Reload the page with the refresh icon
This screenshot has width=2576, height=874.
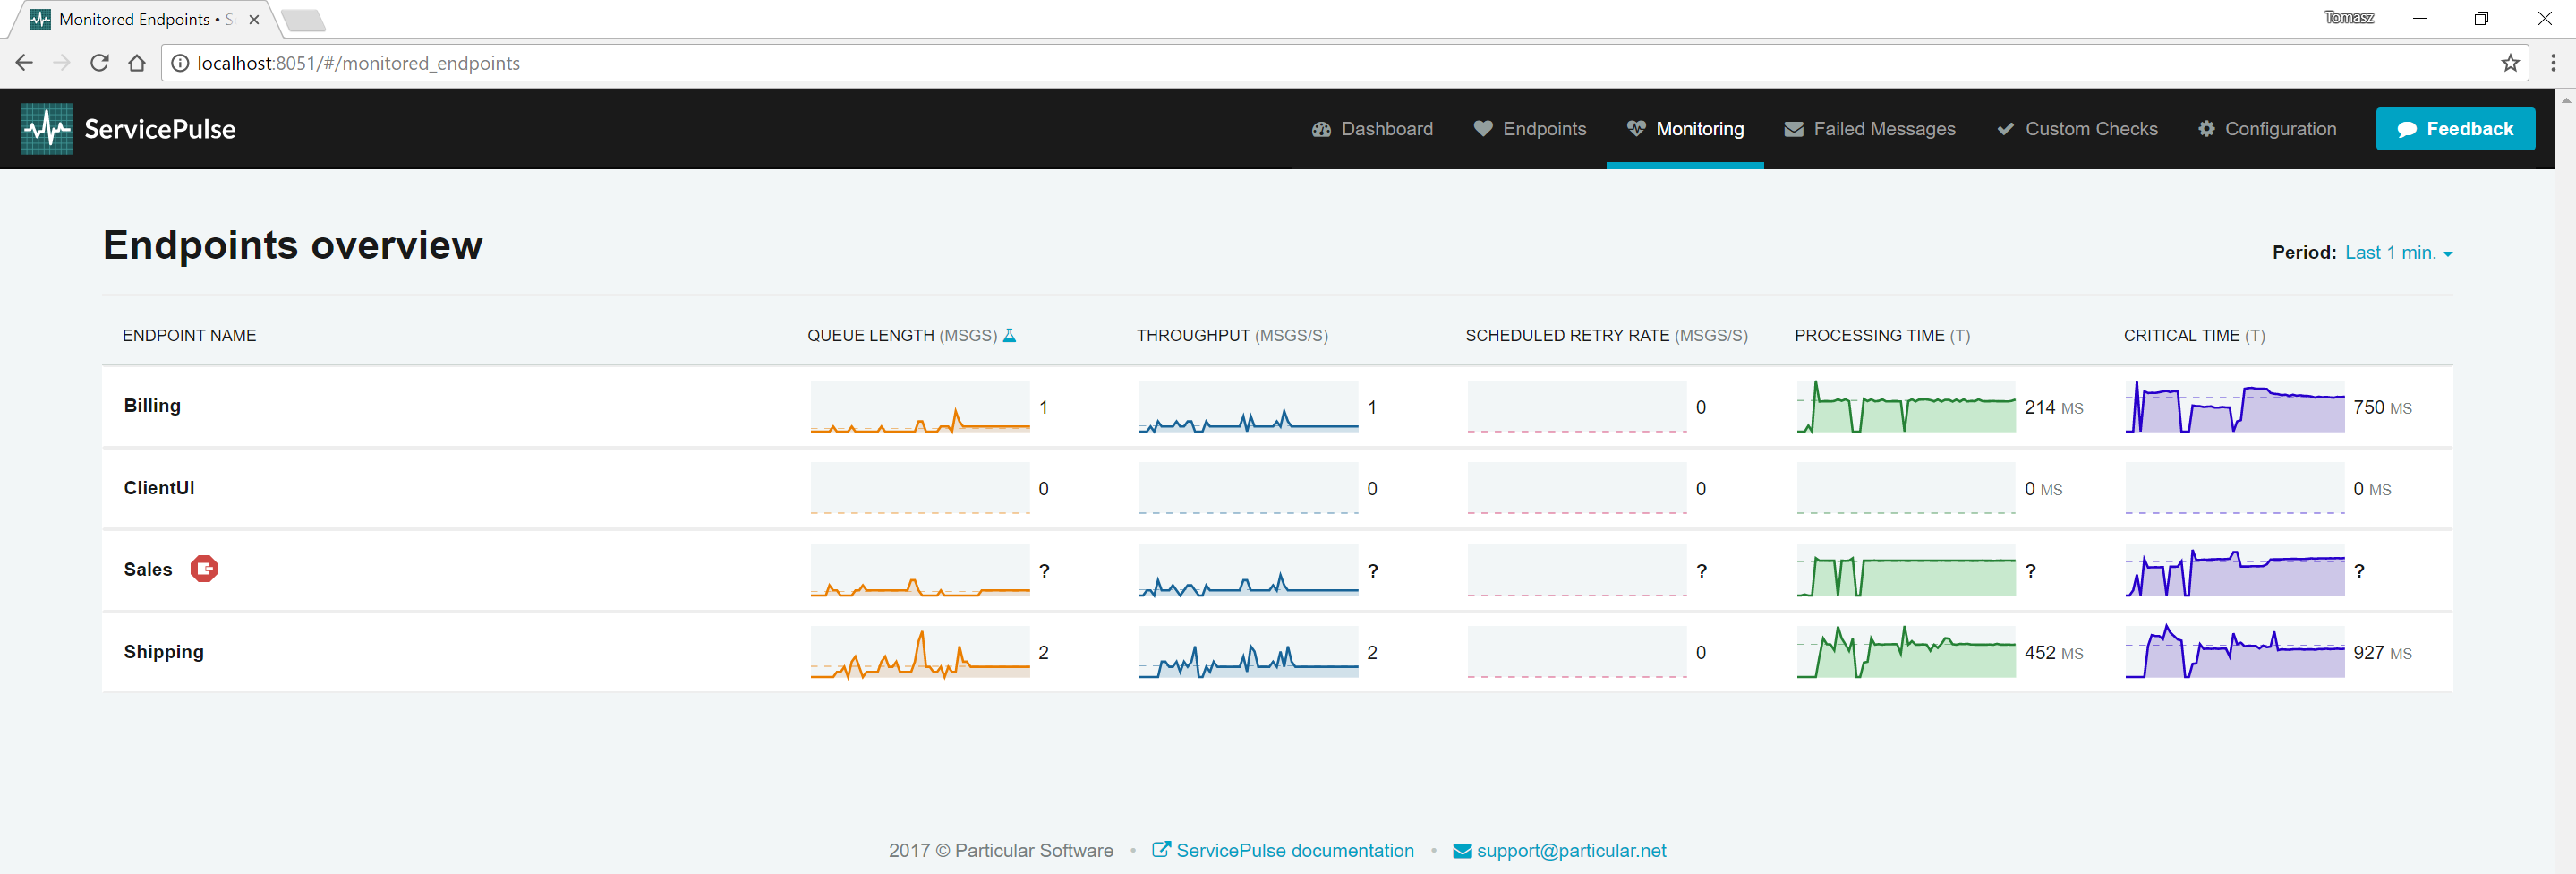[x=99, y=63]
